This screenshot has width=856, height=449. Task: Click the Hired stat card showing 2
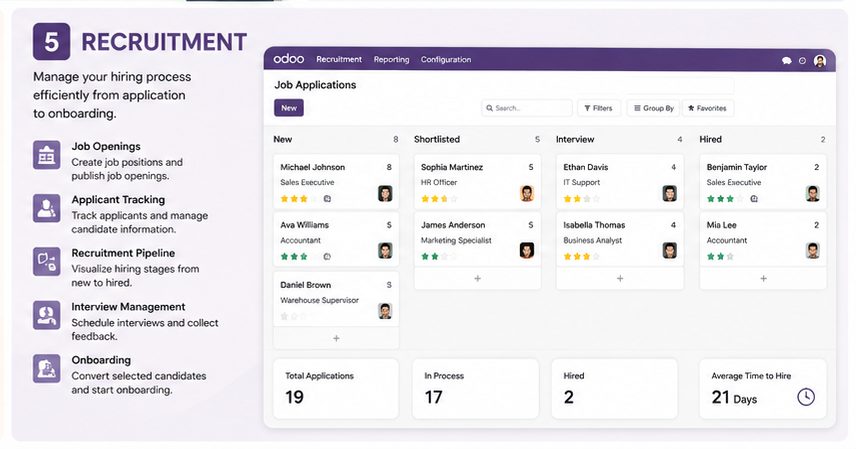(615, 388)
